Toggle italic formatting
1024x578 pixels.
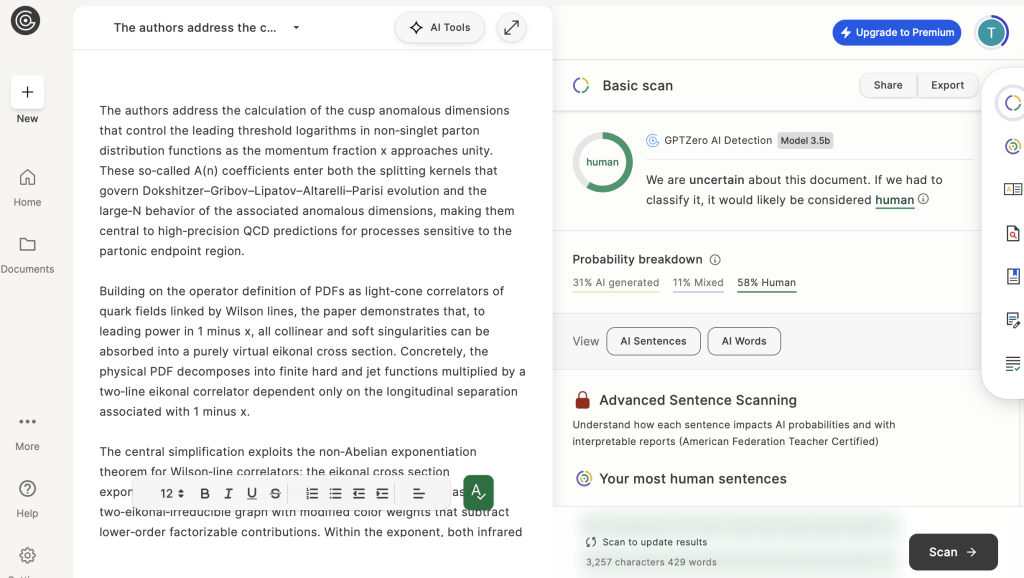pyautogui.click(x=228, y=494)
